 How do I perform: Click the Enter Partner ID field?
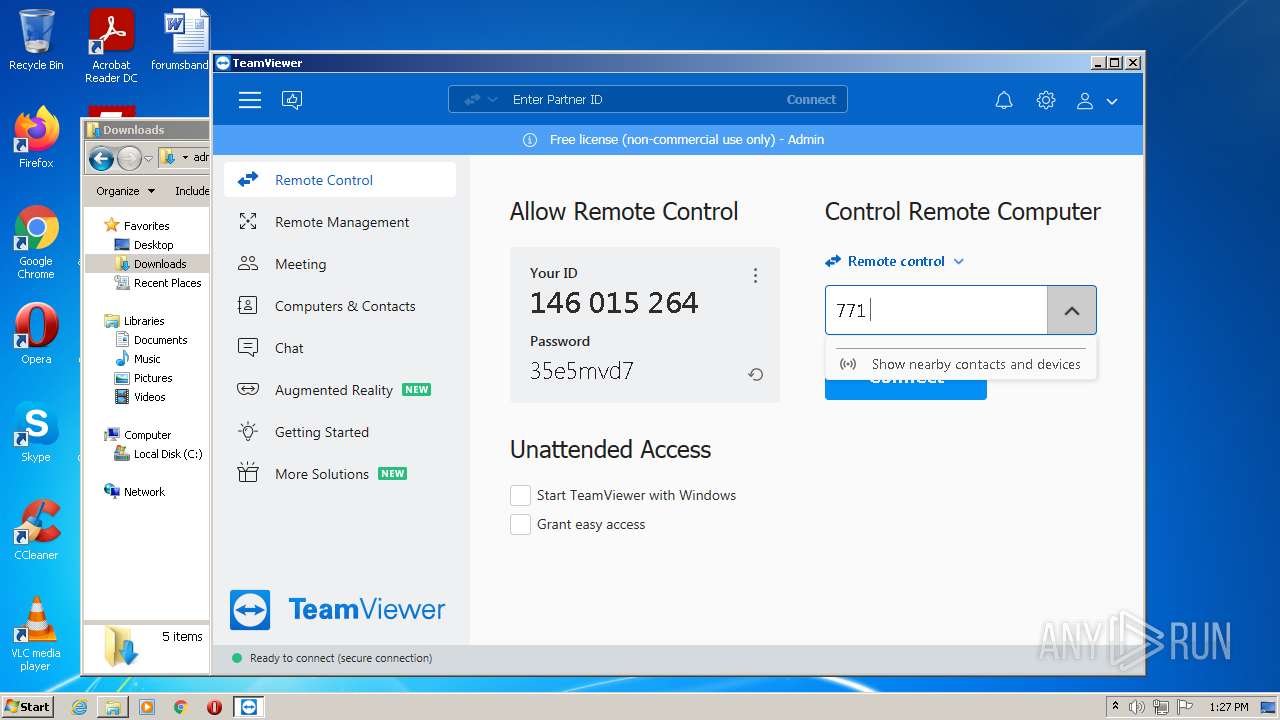(x=640, y=99)
